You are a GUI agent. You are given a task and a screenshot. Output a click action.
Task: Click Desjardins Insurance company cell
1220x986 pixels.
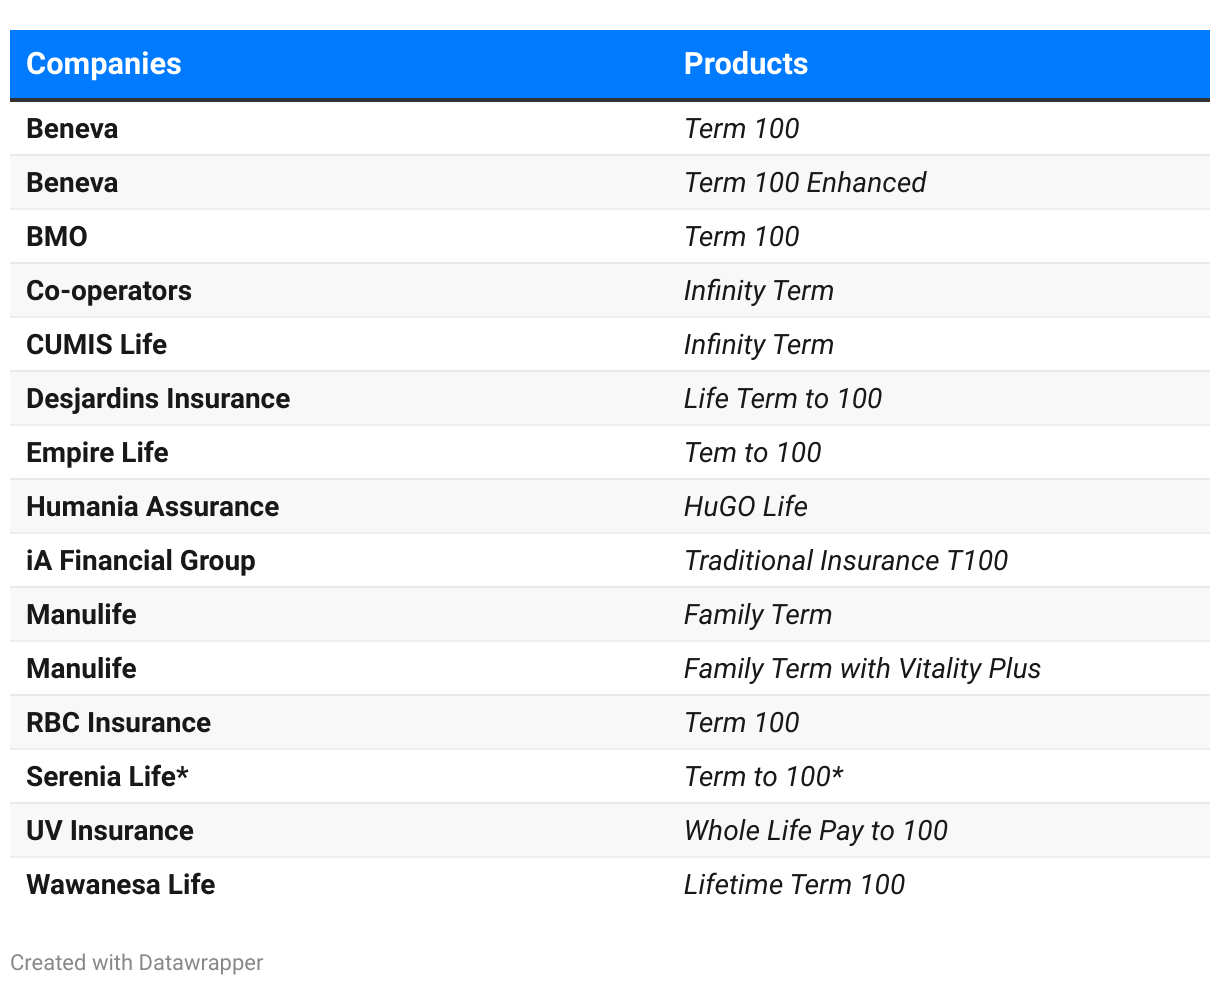point(158,399)
